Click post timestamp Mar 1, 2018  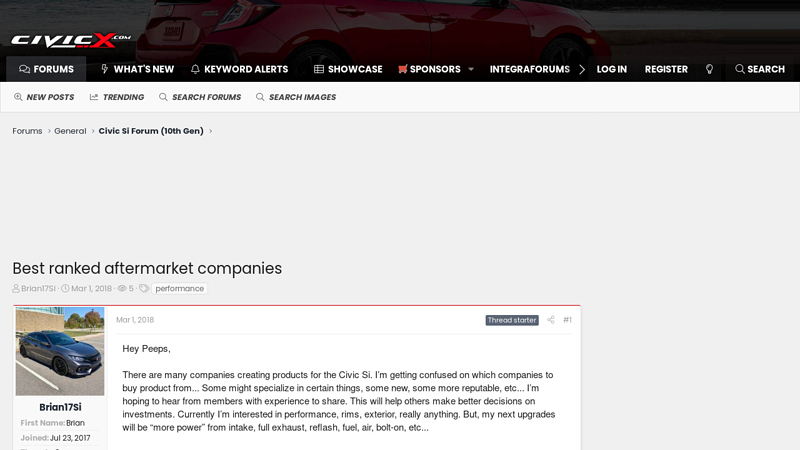tap(135, 320)
